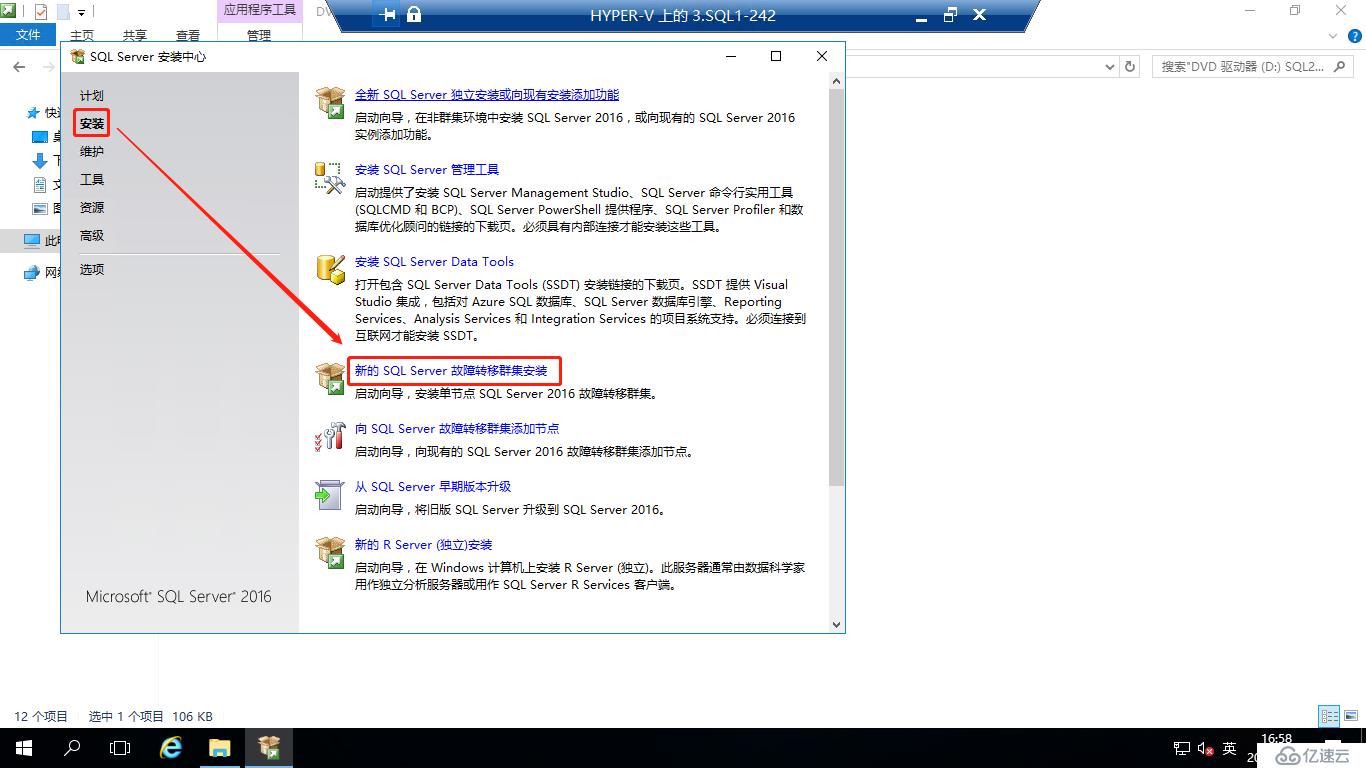This screenshot has width=1366, height=768.
Task: Select 选项 in the setup sidebar
Action: point(92,270)
